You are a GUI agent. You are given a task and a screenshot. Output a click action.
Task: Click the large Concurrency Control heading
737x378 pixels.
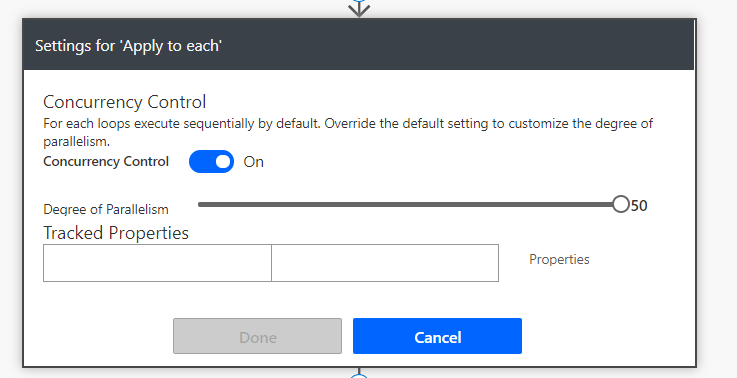tap(125, 102)
